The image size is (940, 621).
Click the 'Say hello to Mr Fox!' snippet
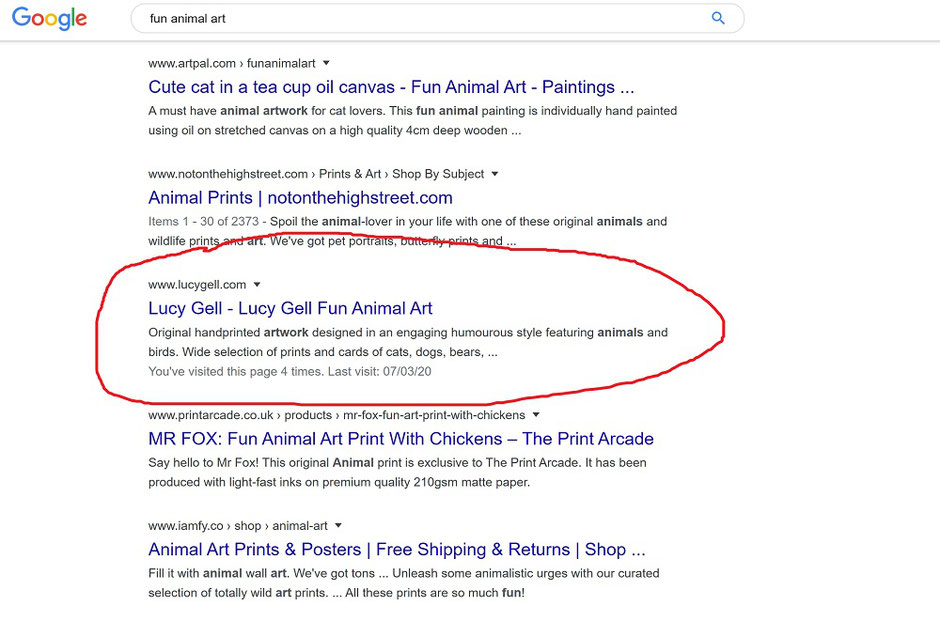pos(397,472)
